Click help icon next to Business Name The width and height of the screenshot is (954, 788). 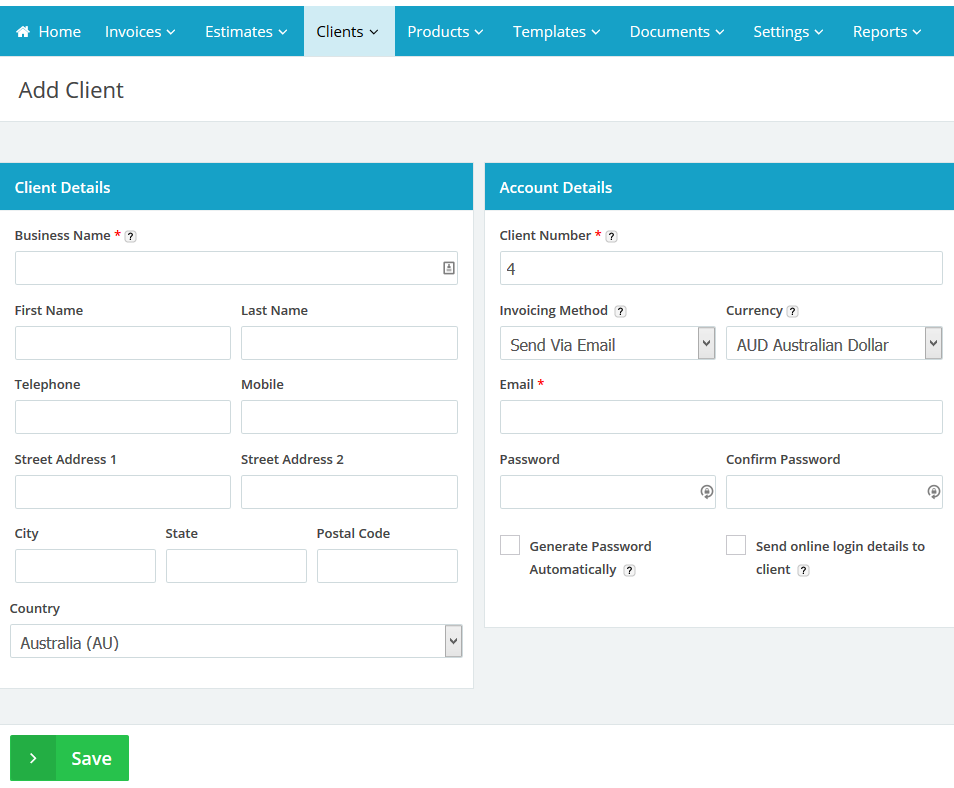pos(130,237)
